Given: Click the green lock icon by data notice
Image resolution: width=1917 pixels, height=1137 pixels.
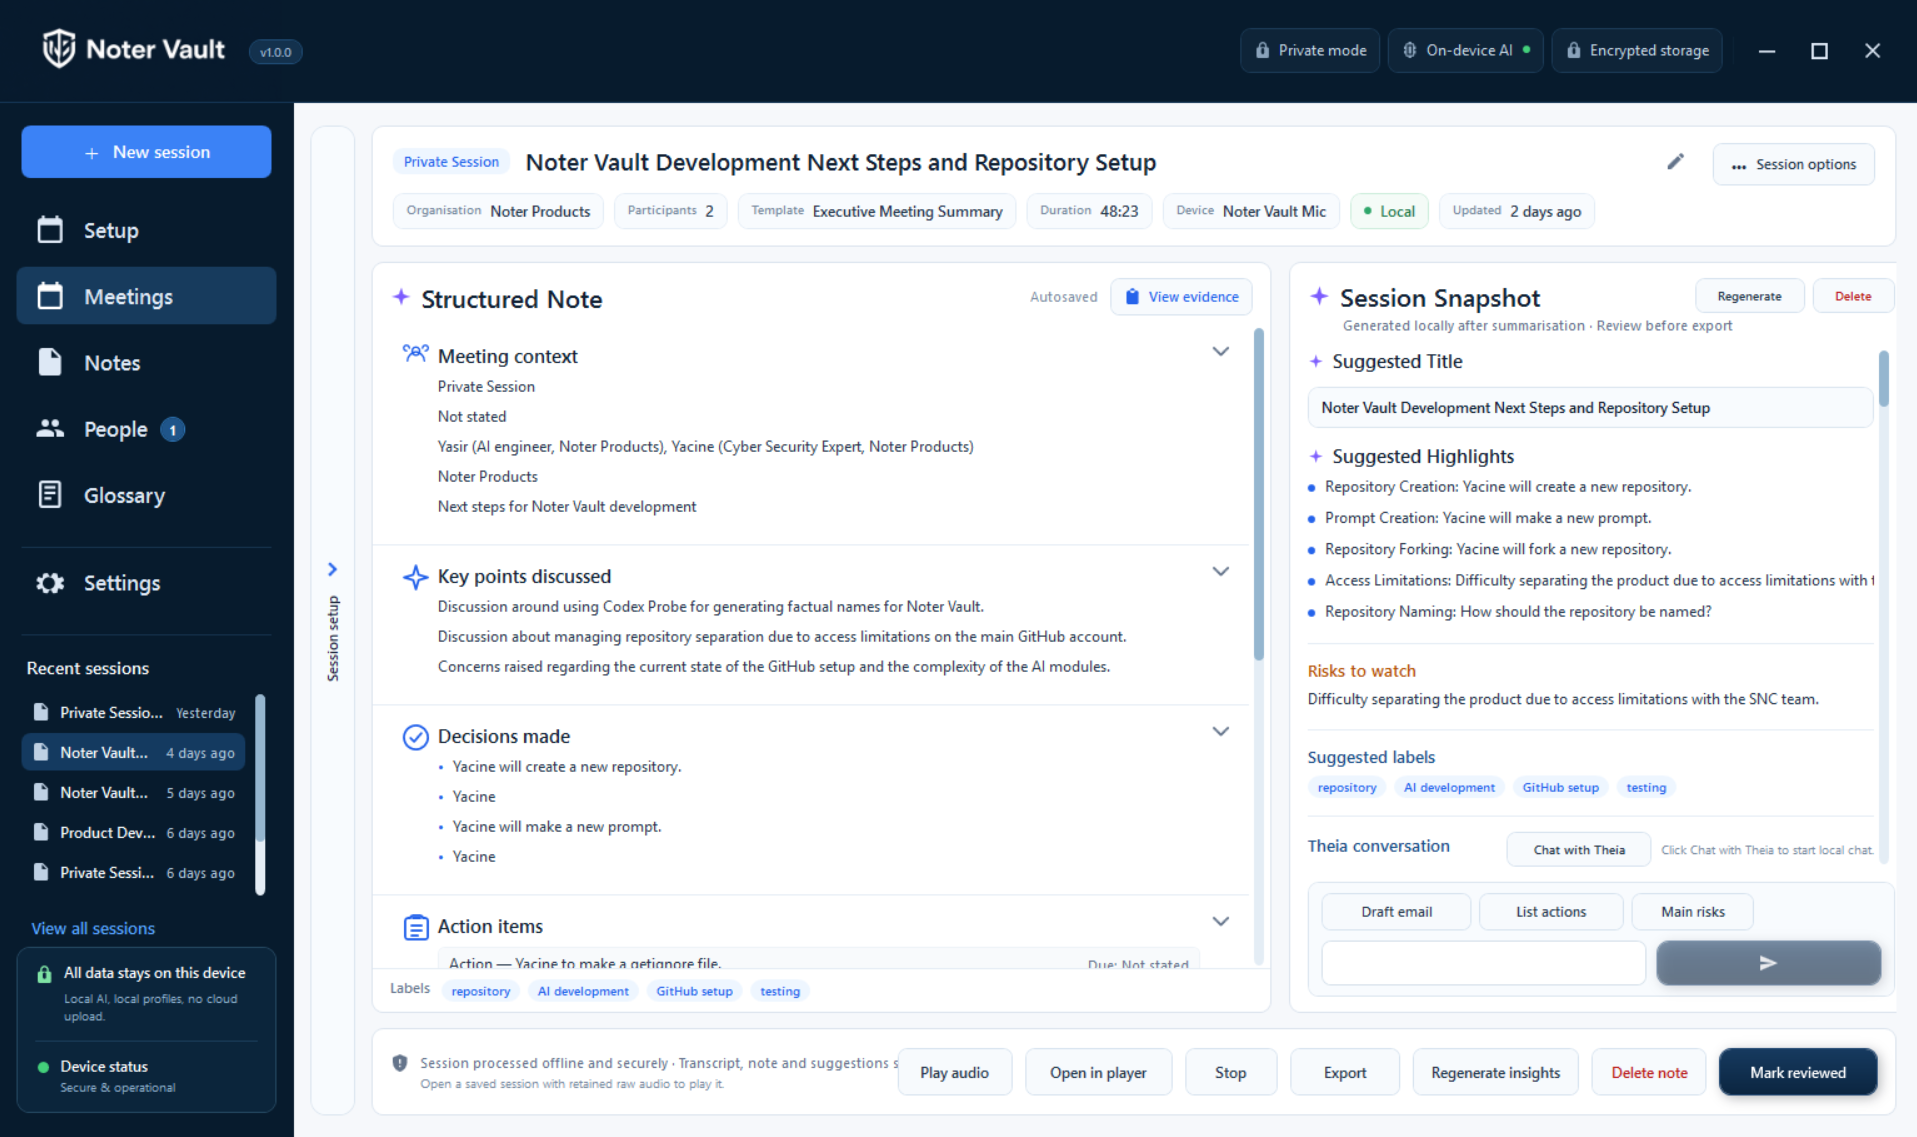Looking at the screenshot, I should click(44, 974).
